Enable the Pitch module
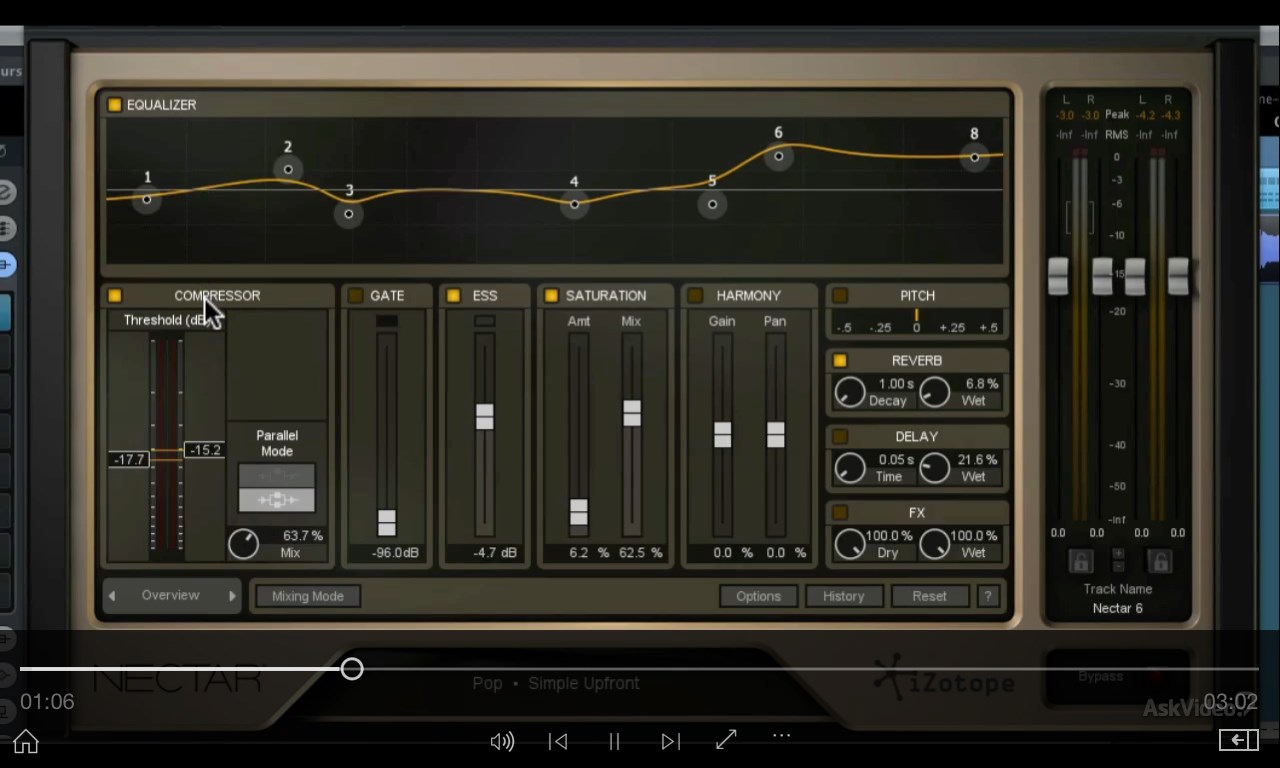 tap(840, 295)
